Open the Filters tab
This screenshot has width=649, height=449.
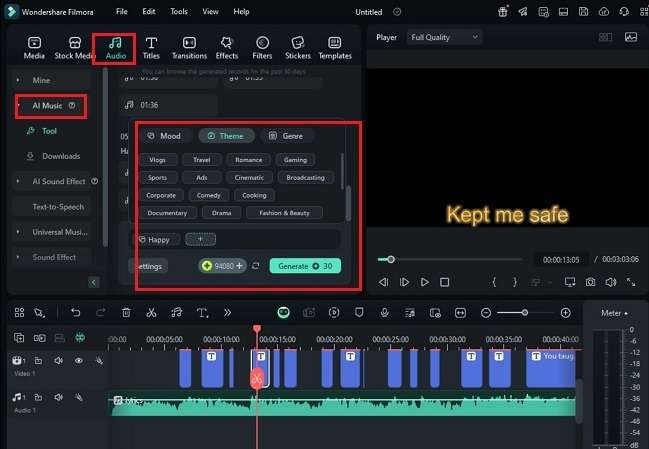pos(262,48)
